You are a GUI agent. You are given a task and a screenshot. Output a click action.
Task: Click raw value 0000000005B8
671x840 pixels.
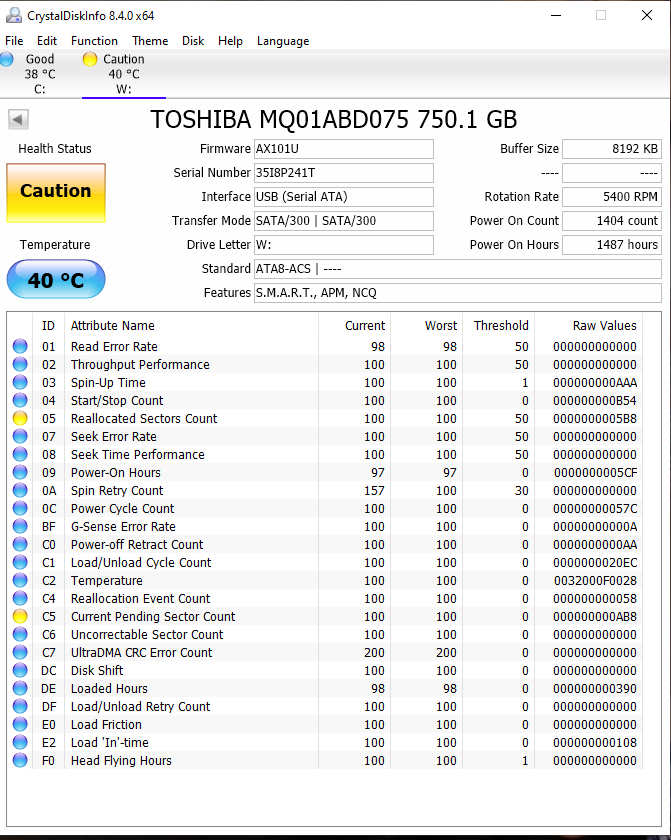[595, 418]
